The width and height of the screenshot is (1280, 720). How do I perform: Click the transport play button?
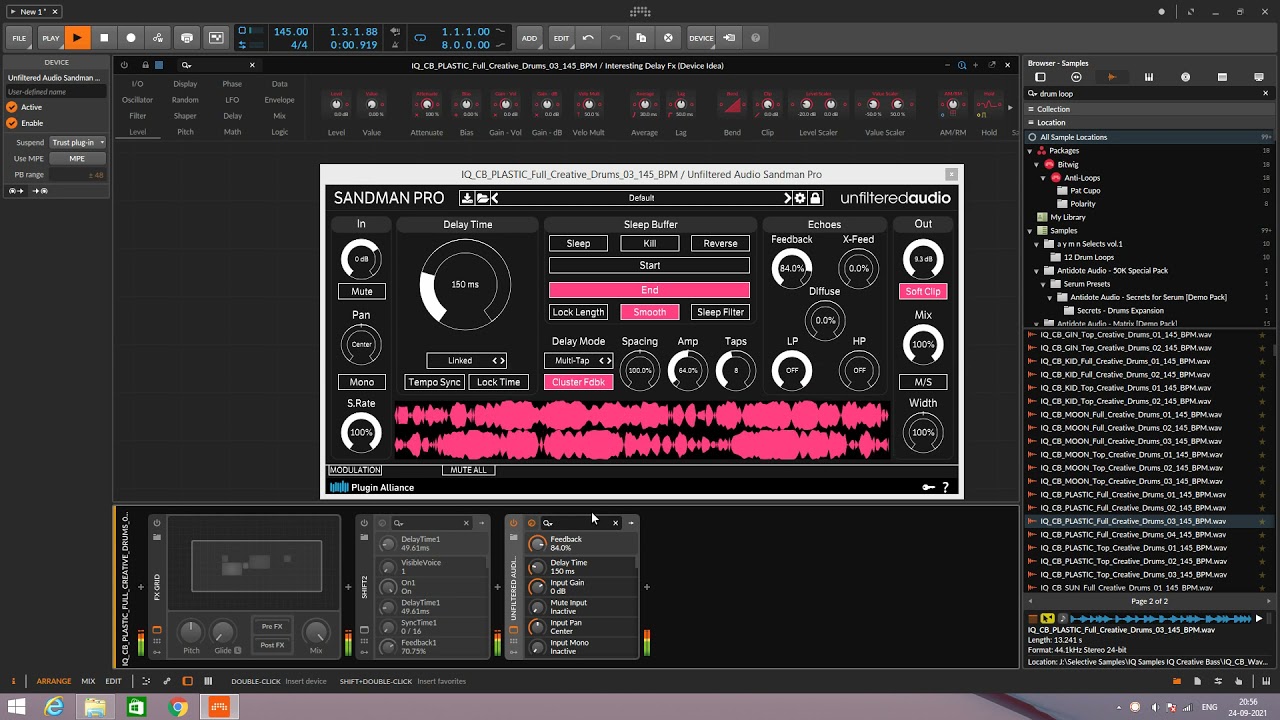coord(76,38)
